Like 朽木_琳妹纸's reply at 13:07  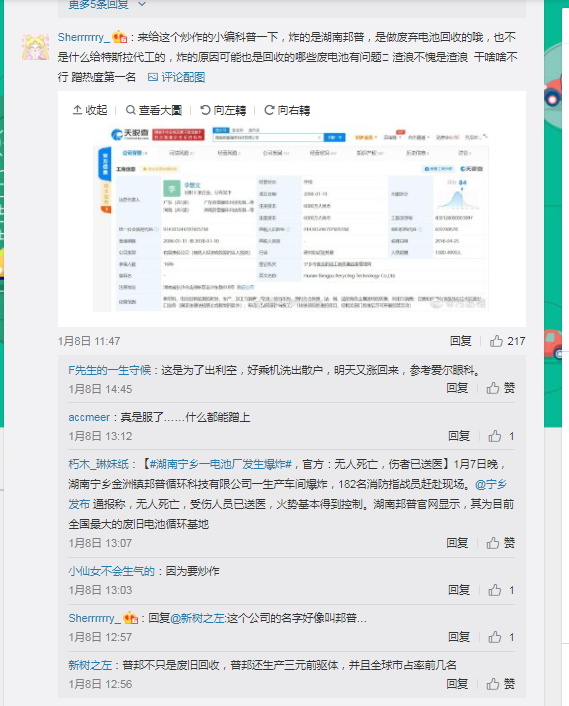click(x=501, y=543)
